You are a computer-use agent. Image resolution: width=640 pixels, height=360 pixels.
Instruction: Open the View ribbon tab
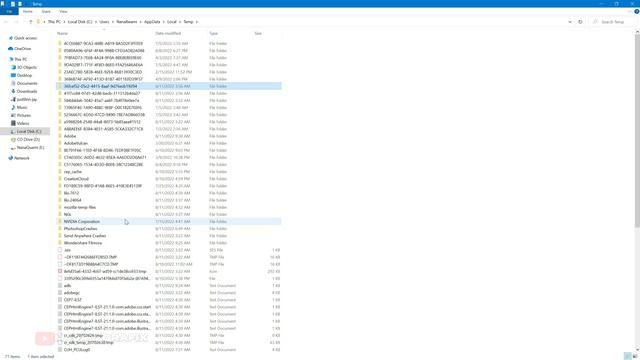[63, 11]
